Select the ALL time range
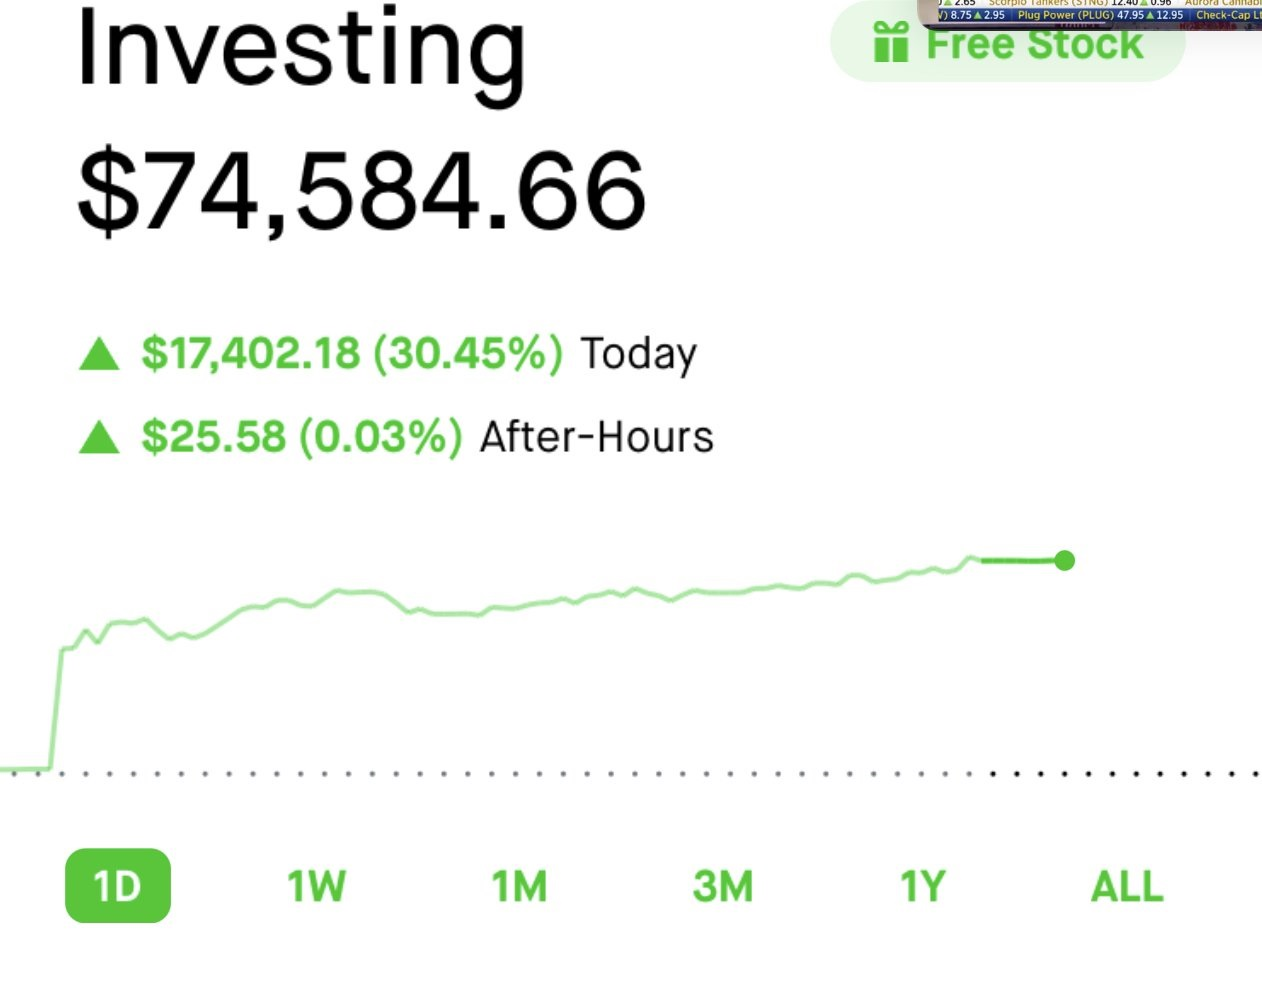Screen dimensions: 1262x984 point(1127,886)
